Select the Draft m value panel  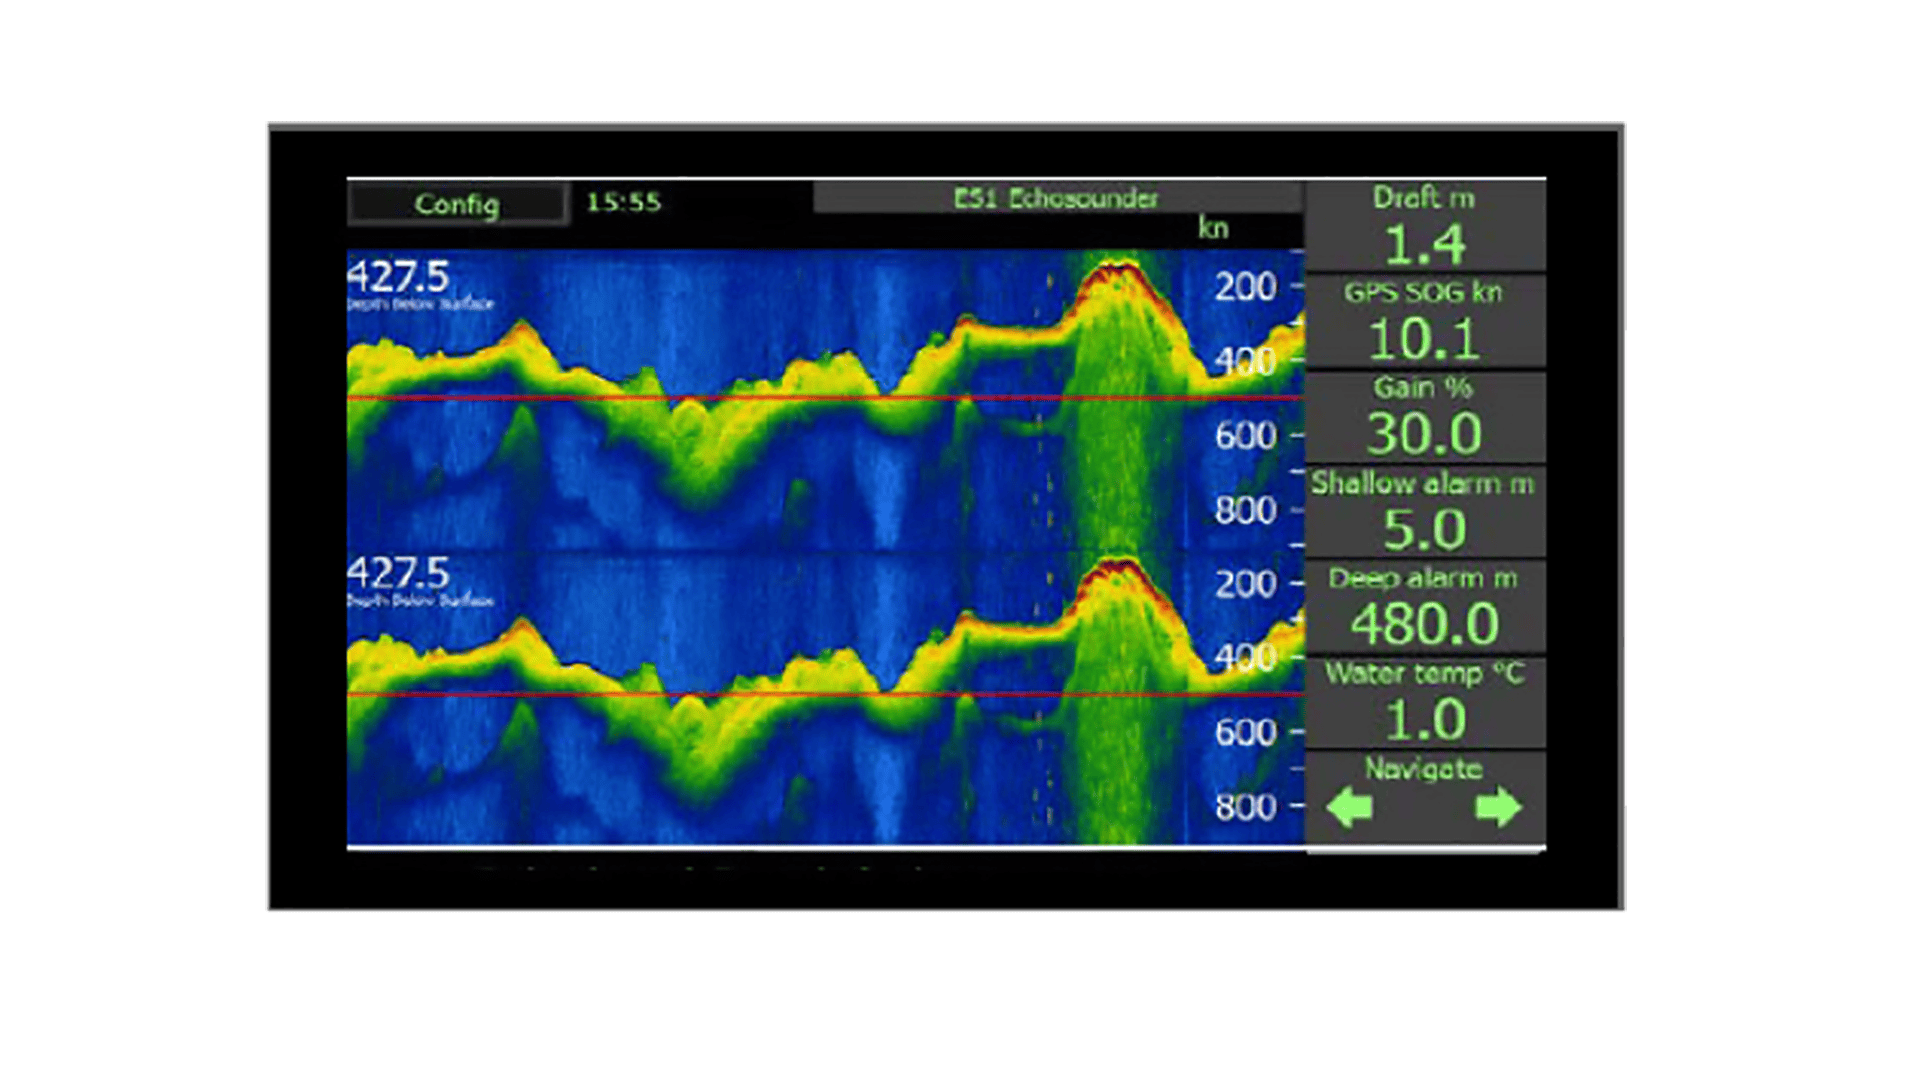pyautogui.click(x=1424, y=226)
